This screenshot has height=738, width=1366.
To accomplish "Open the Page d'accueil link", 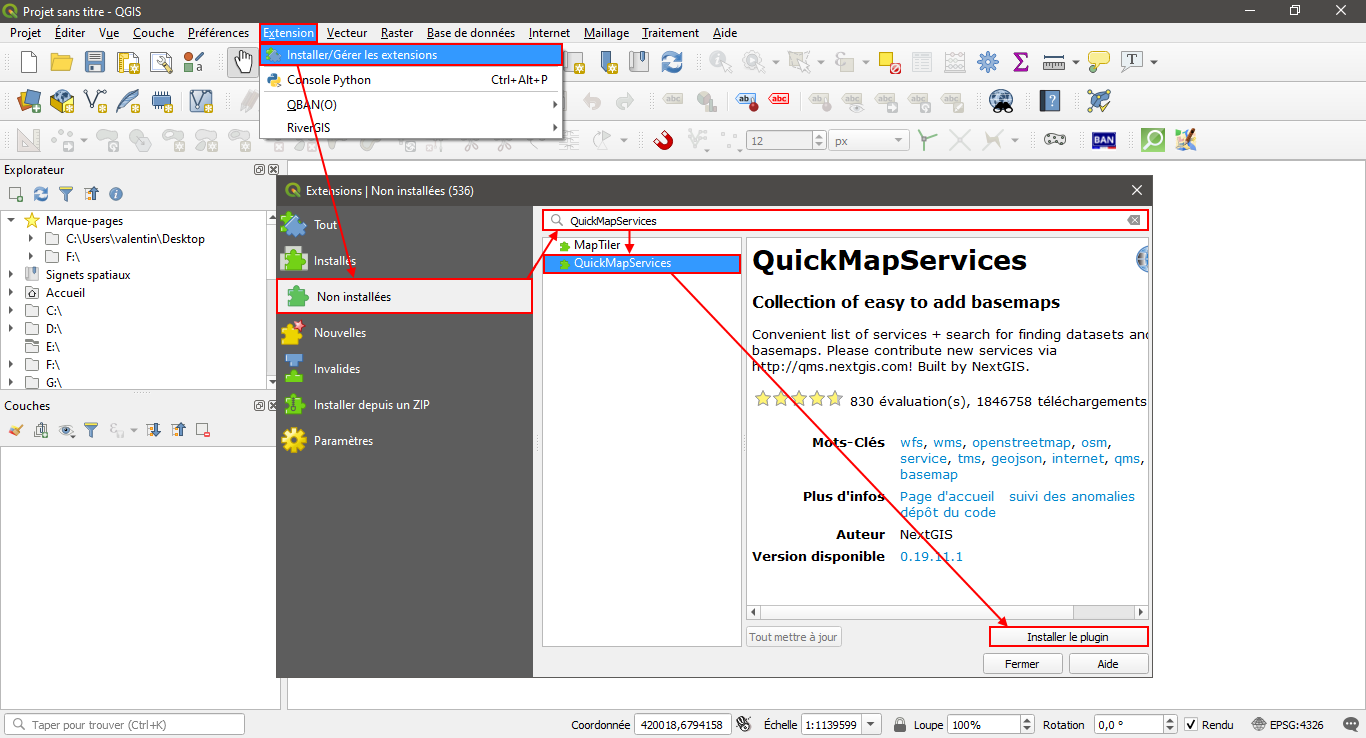I will tap(947, 497).
